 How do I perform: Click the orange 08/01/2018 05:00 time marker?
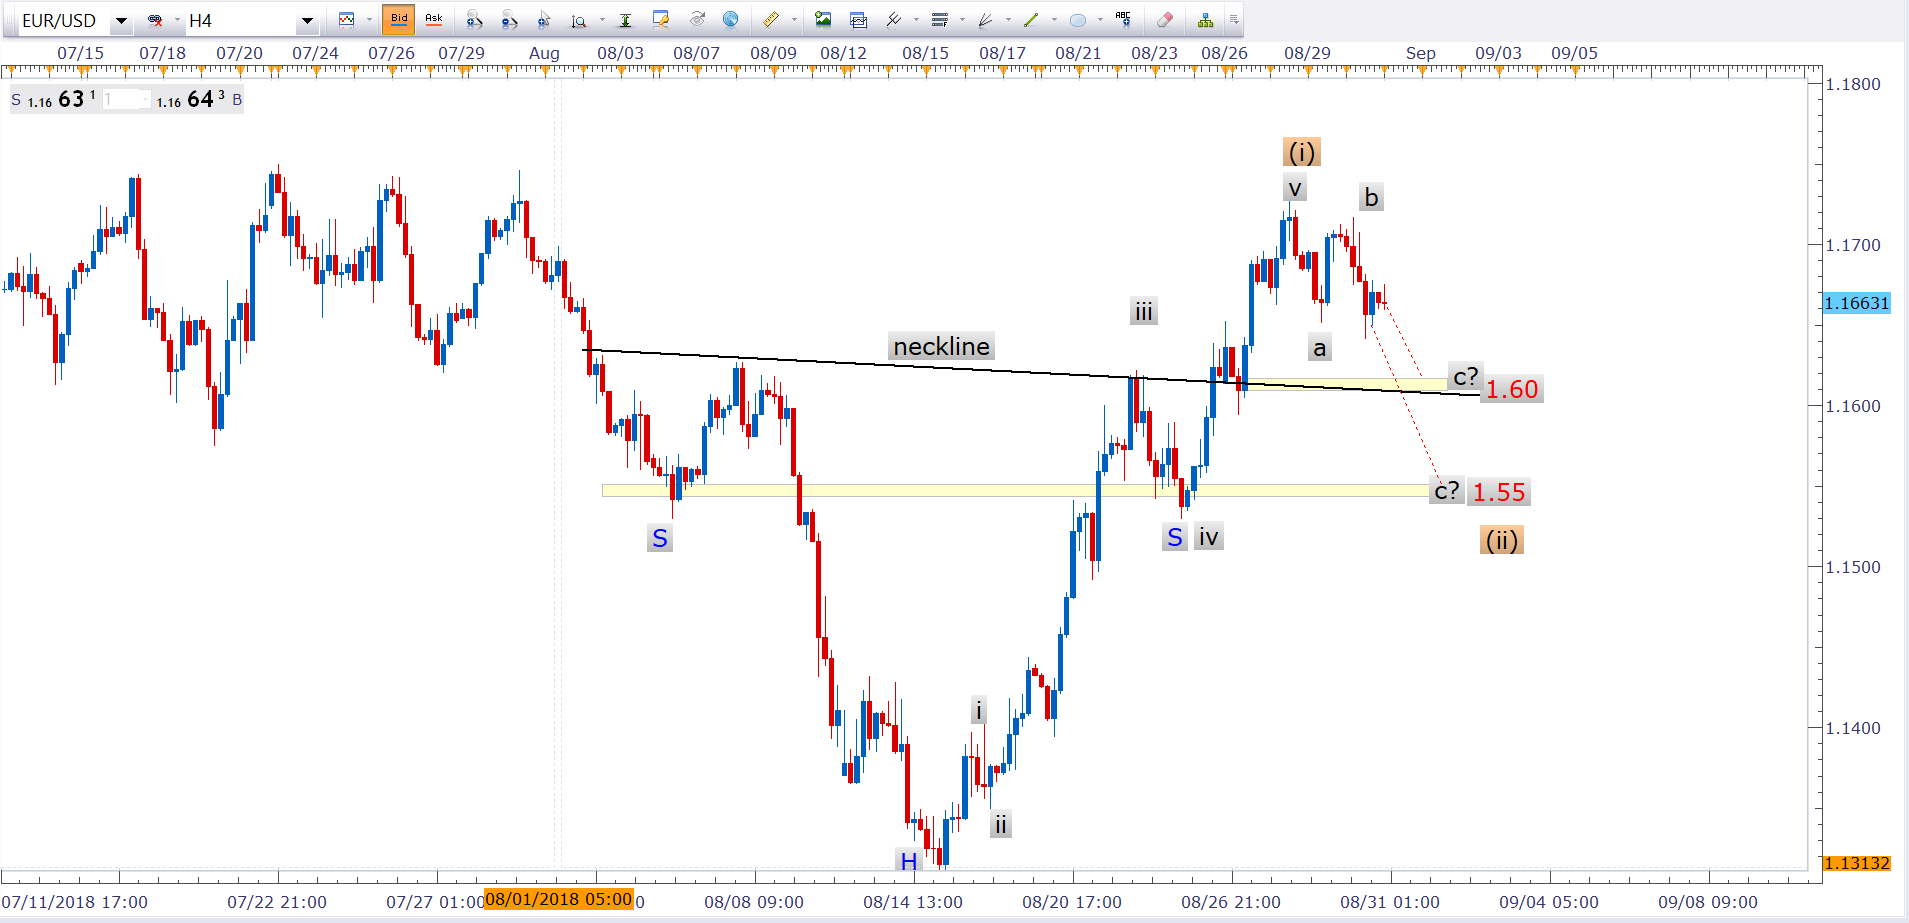(x=558, y=899)
